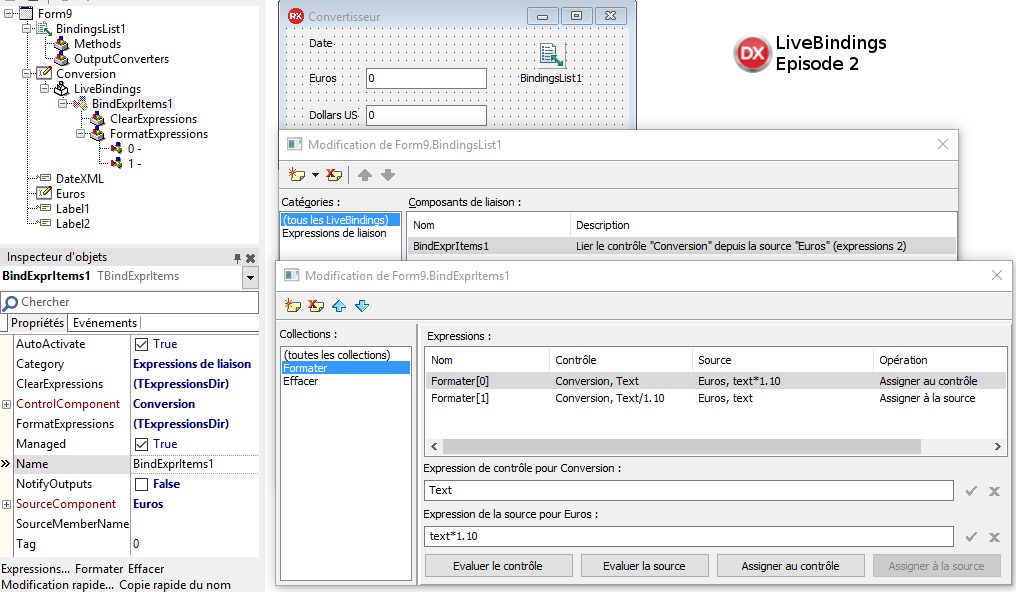This screenshot has height=592, width=1016.
Task: Click the Assigner au contrôle button
Action: [x=789, y=566]
